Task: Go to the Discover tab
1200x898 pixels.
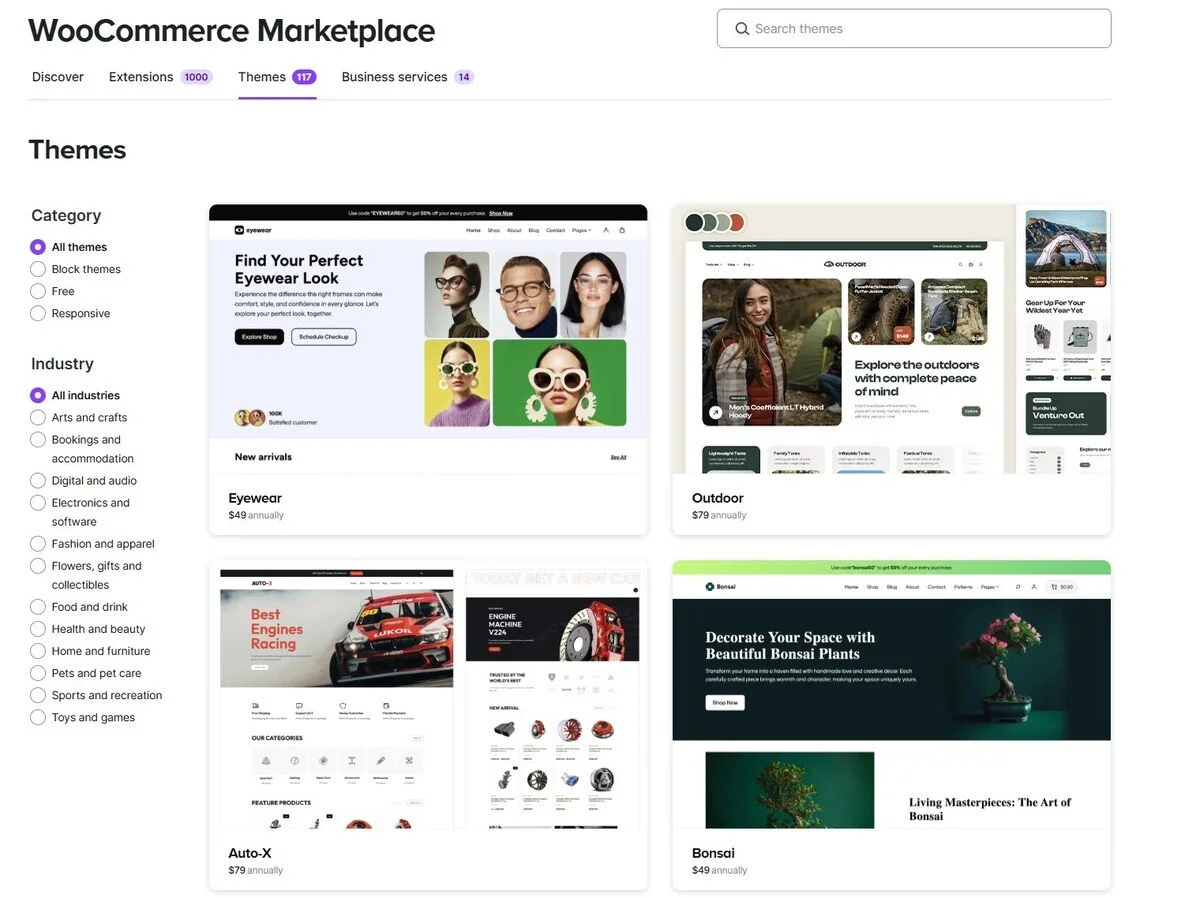Action: tap(58, 77)
